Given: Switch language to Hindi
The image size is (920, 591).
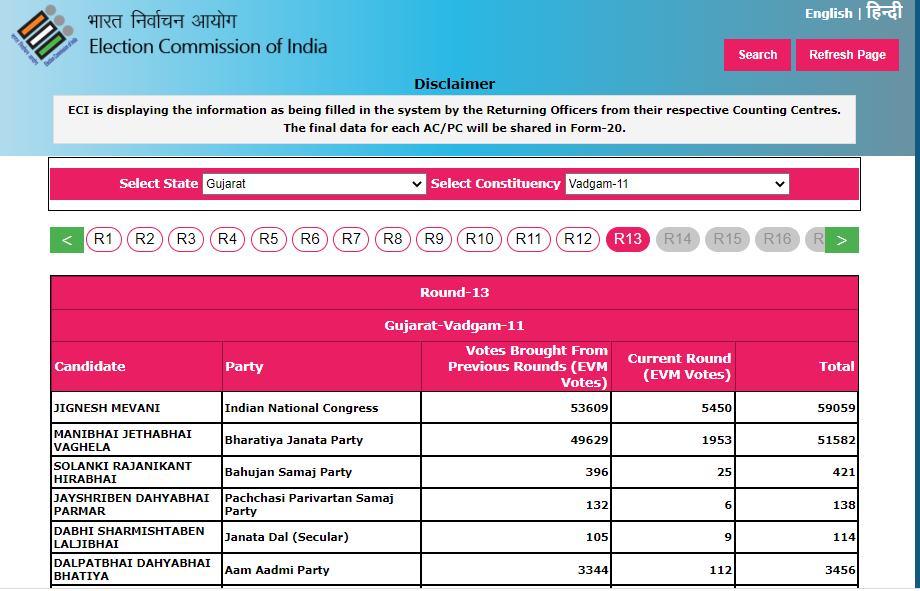Looking at the screenshot, I should click(x=883, y=12).
